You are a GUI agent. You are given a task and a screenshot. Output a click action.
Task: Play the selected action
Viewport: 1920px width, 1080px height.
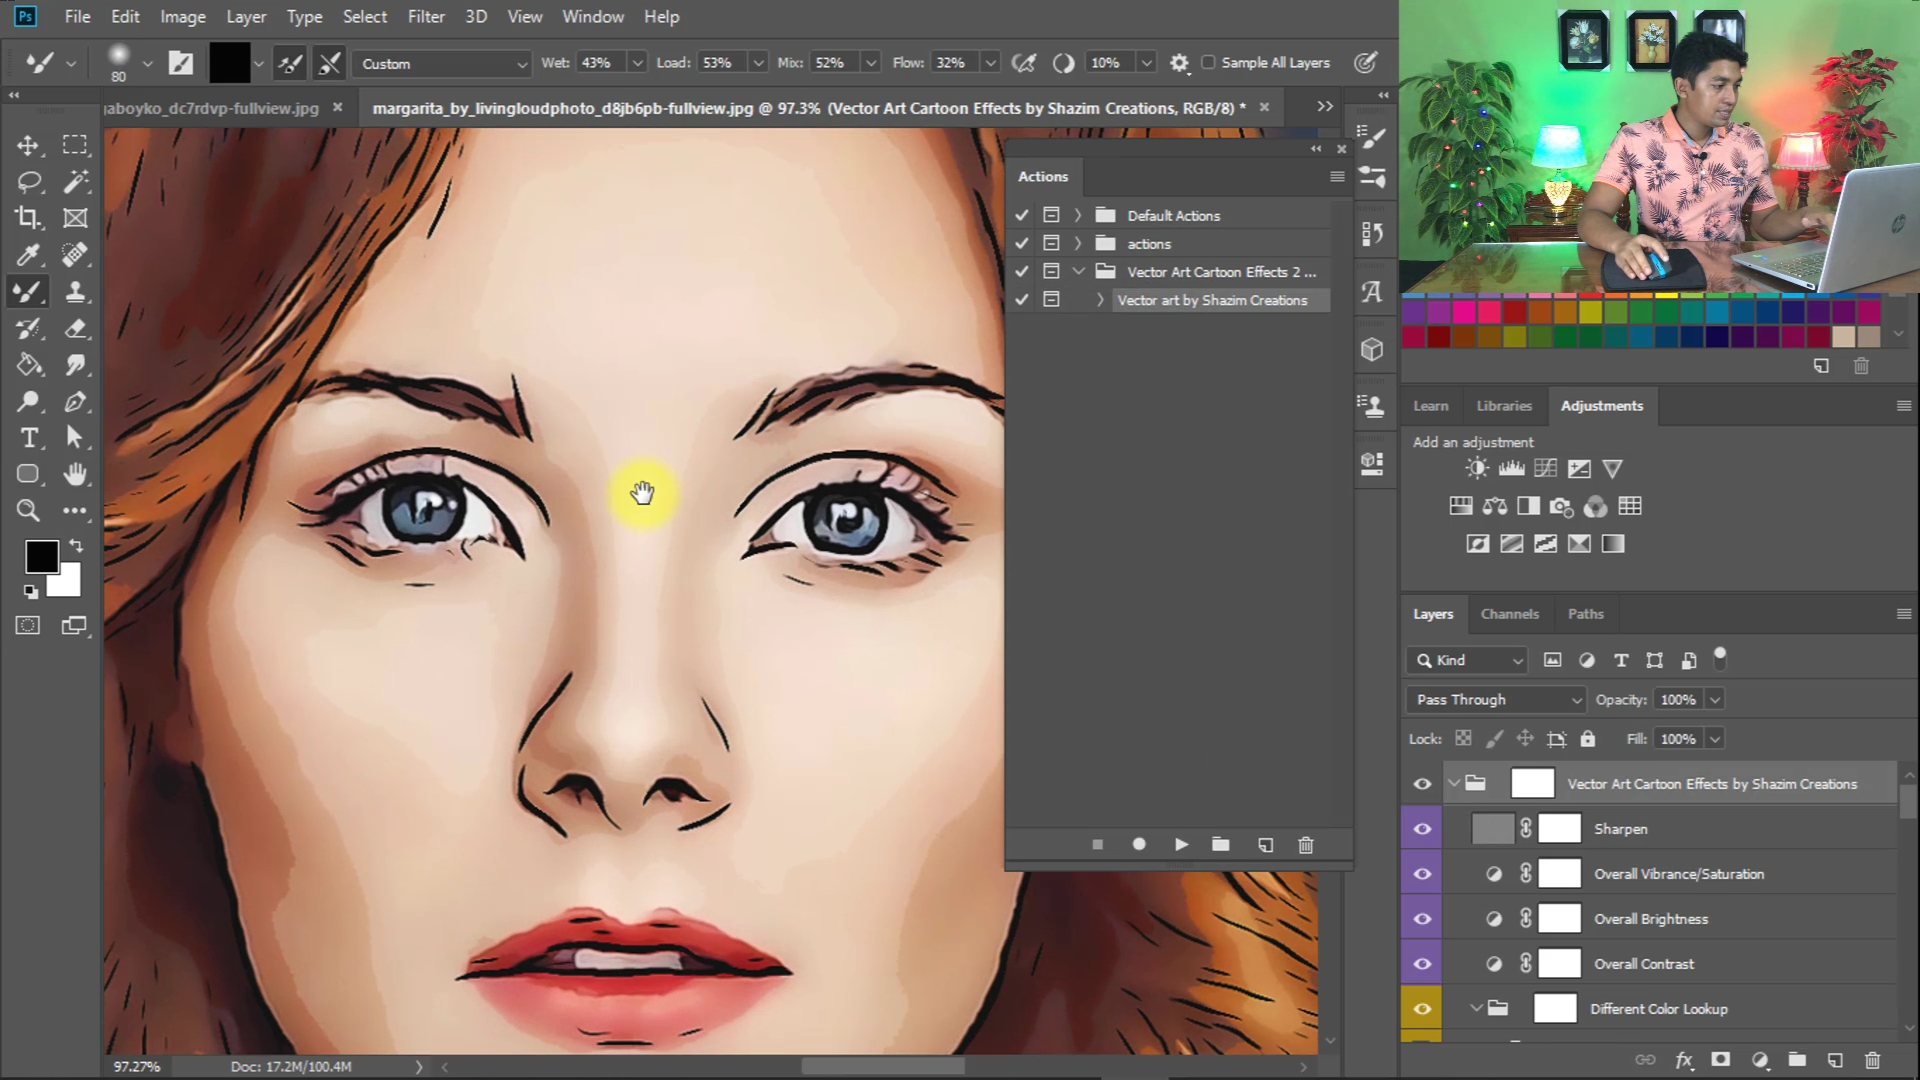pyautogui.click(x=1181, y=845)
